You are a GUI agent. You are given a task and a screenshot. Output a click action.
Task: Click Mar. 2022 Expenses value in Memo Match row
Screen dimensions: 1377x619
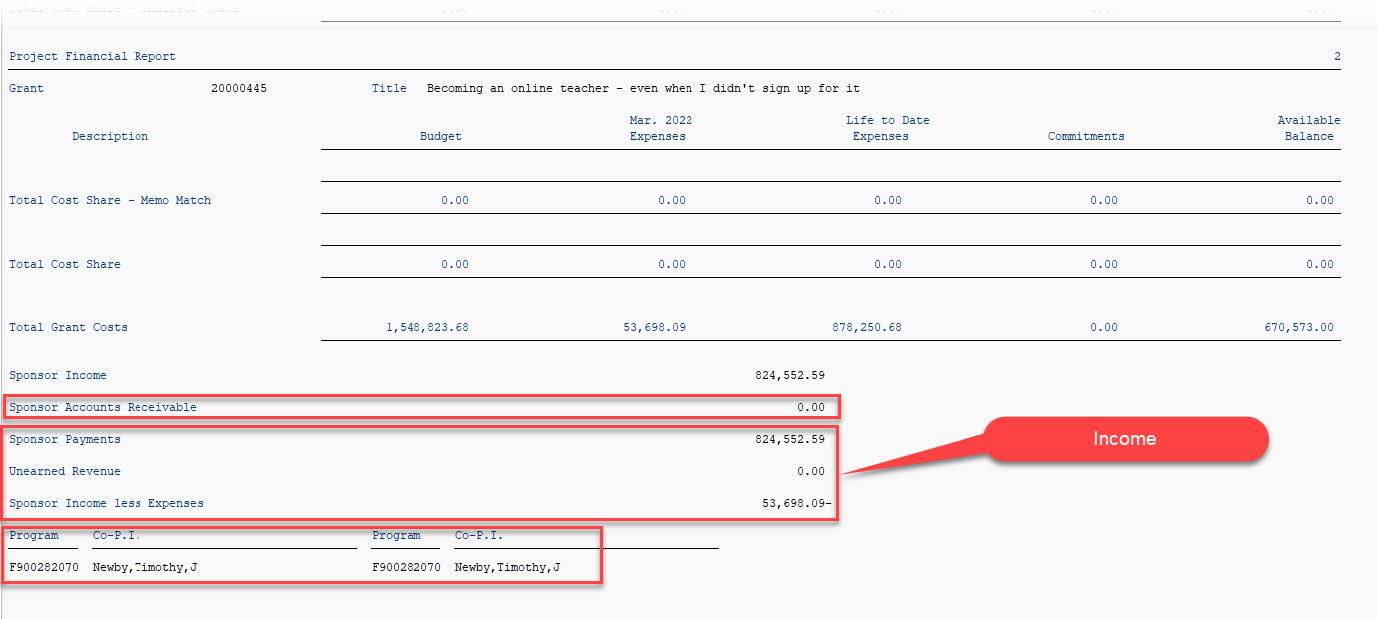672,200
